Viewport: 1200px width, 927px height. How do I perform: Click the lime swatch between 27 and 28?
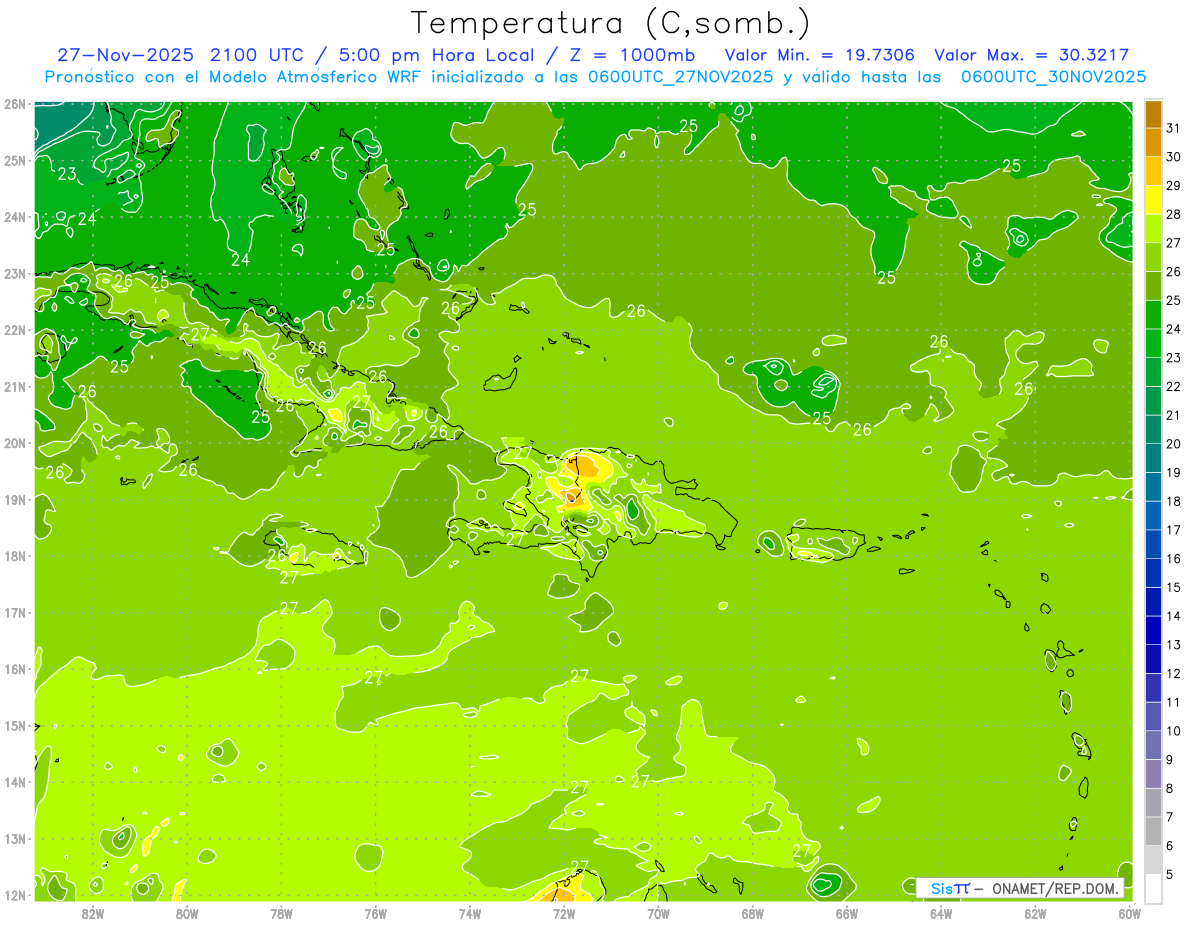(1153, 228)
